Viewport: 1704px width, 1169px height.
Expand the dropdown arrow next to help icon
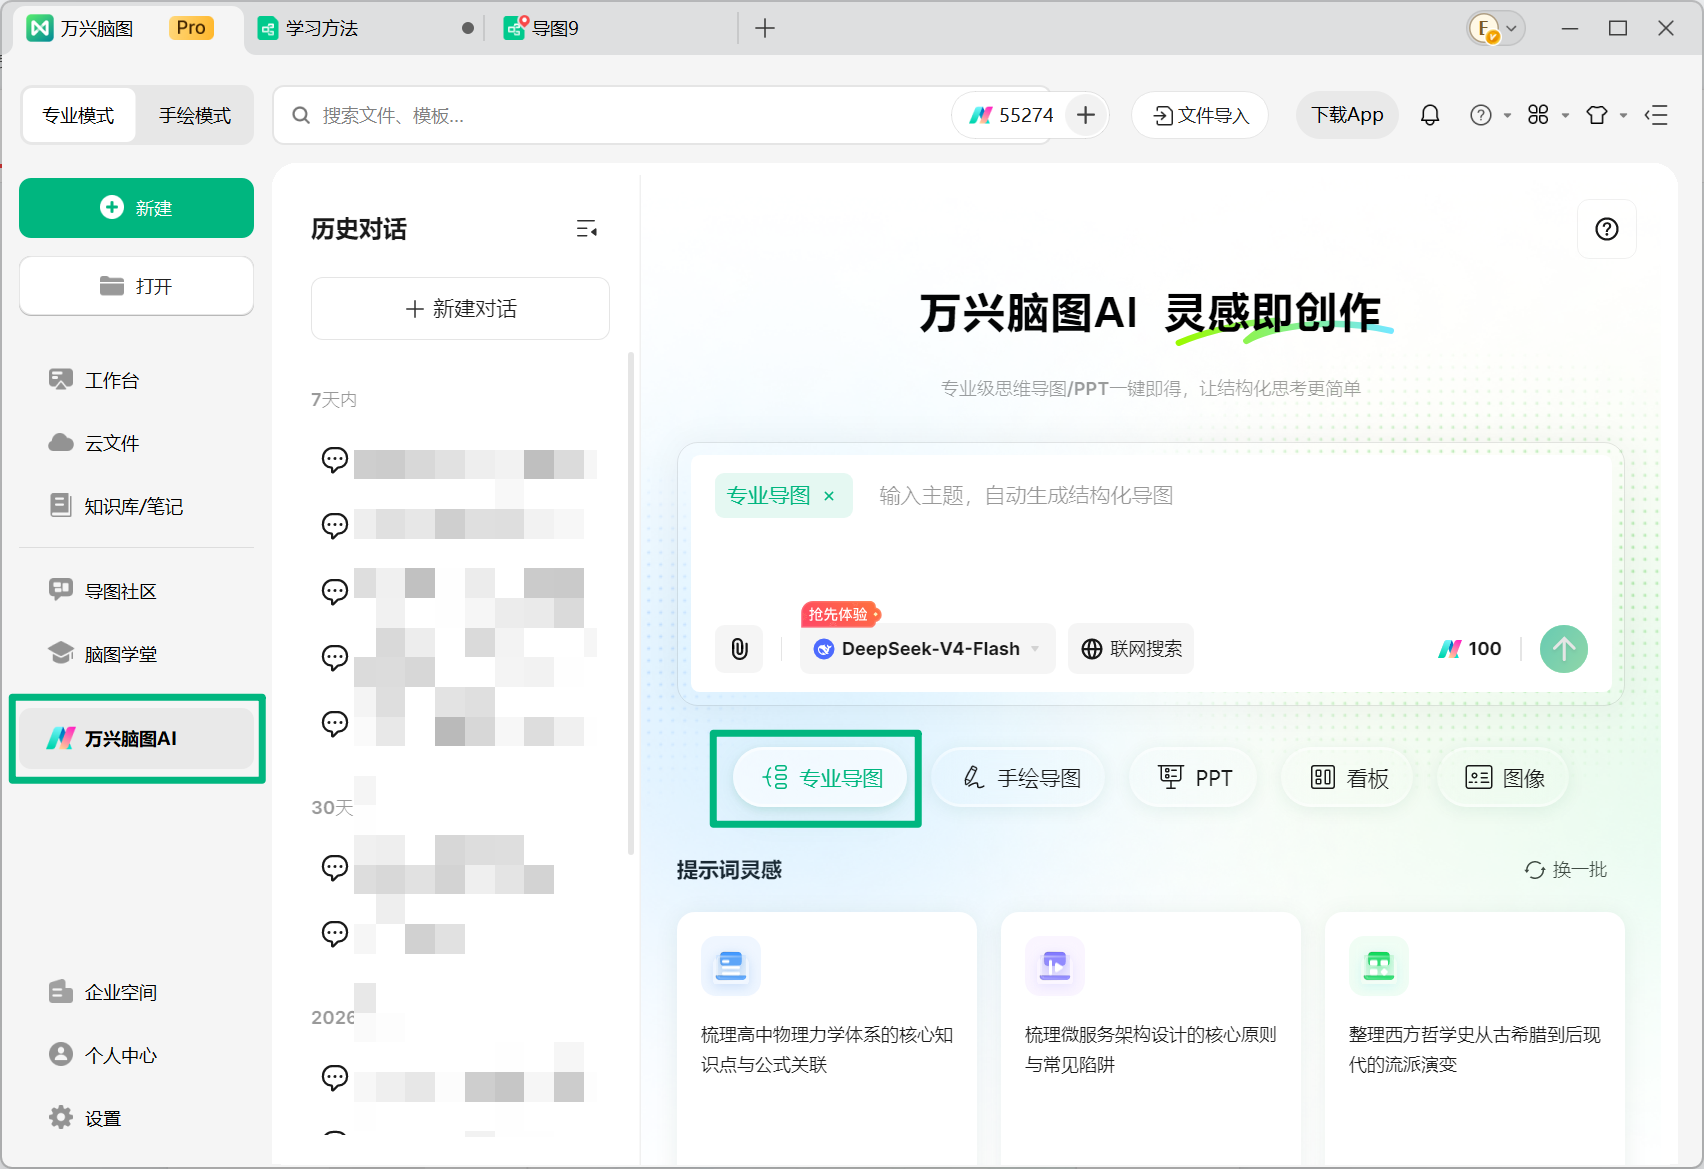coord(1507,116)
